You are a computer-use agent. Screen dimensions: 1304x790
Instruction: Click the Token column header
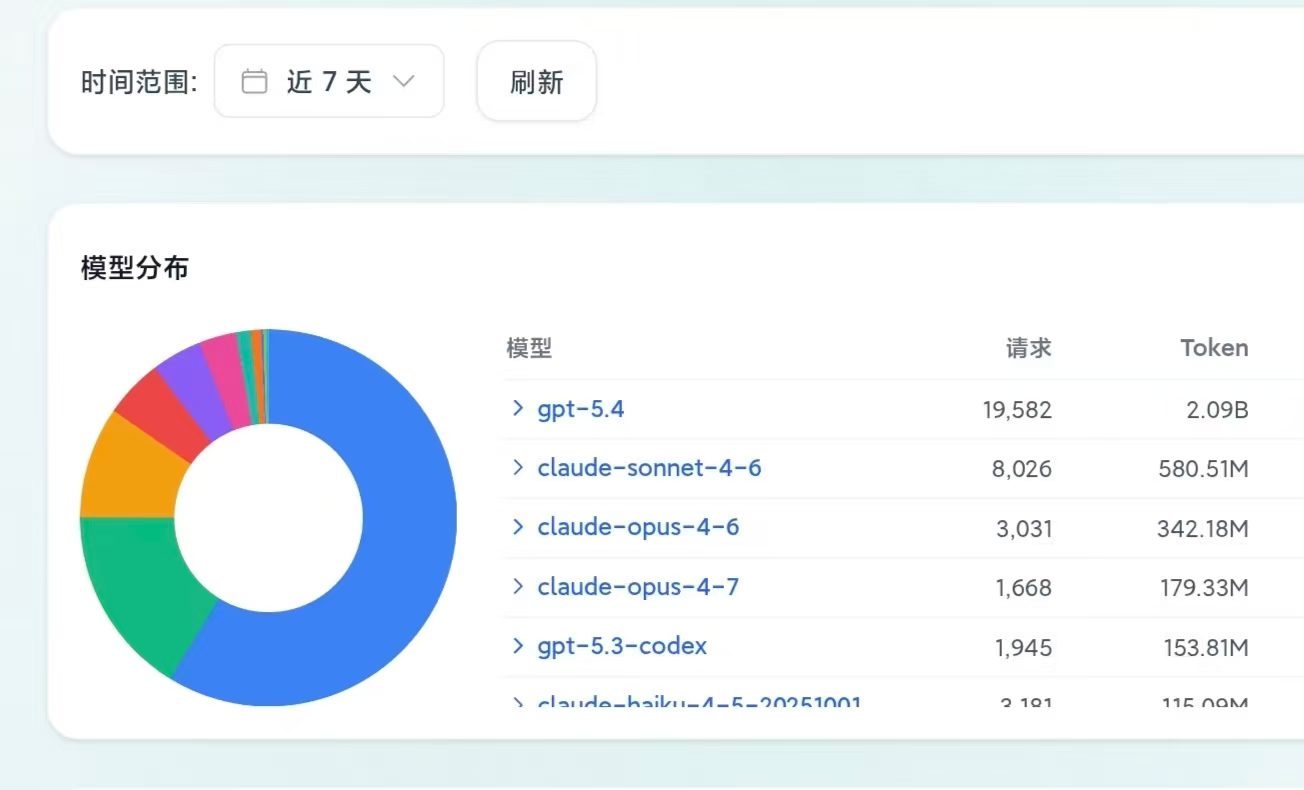pyautogui.click(x=1214, y=348)
